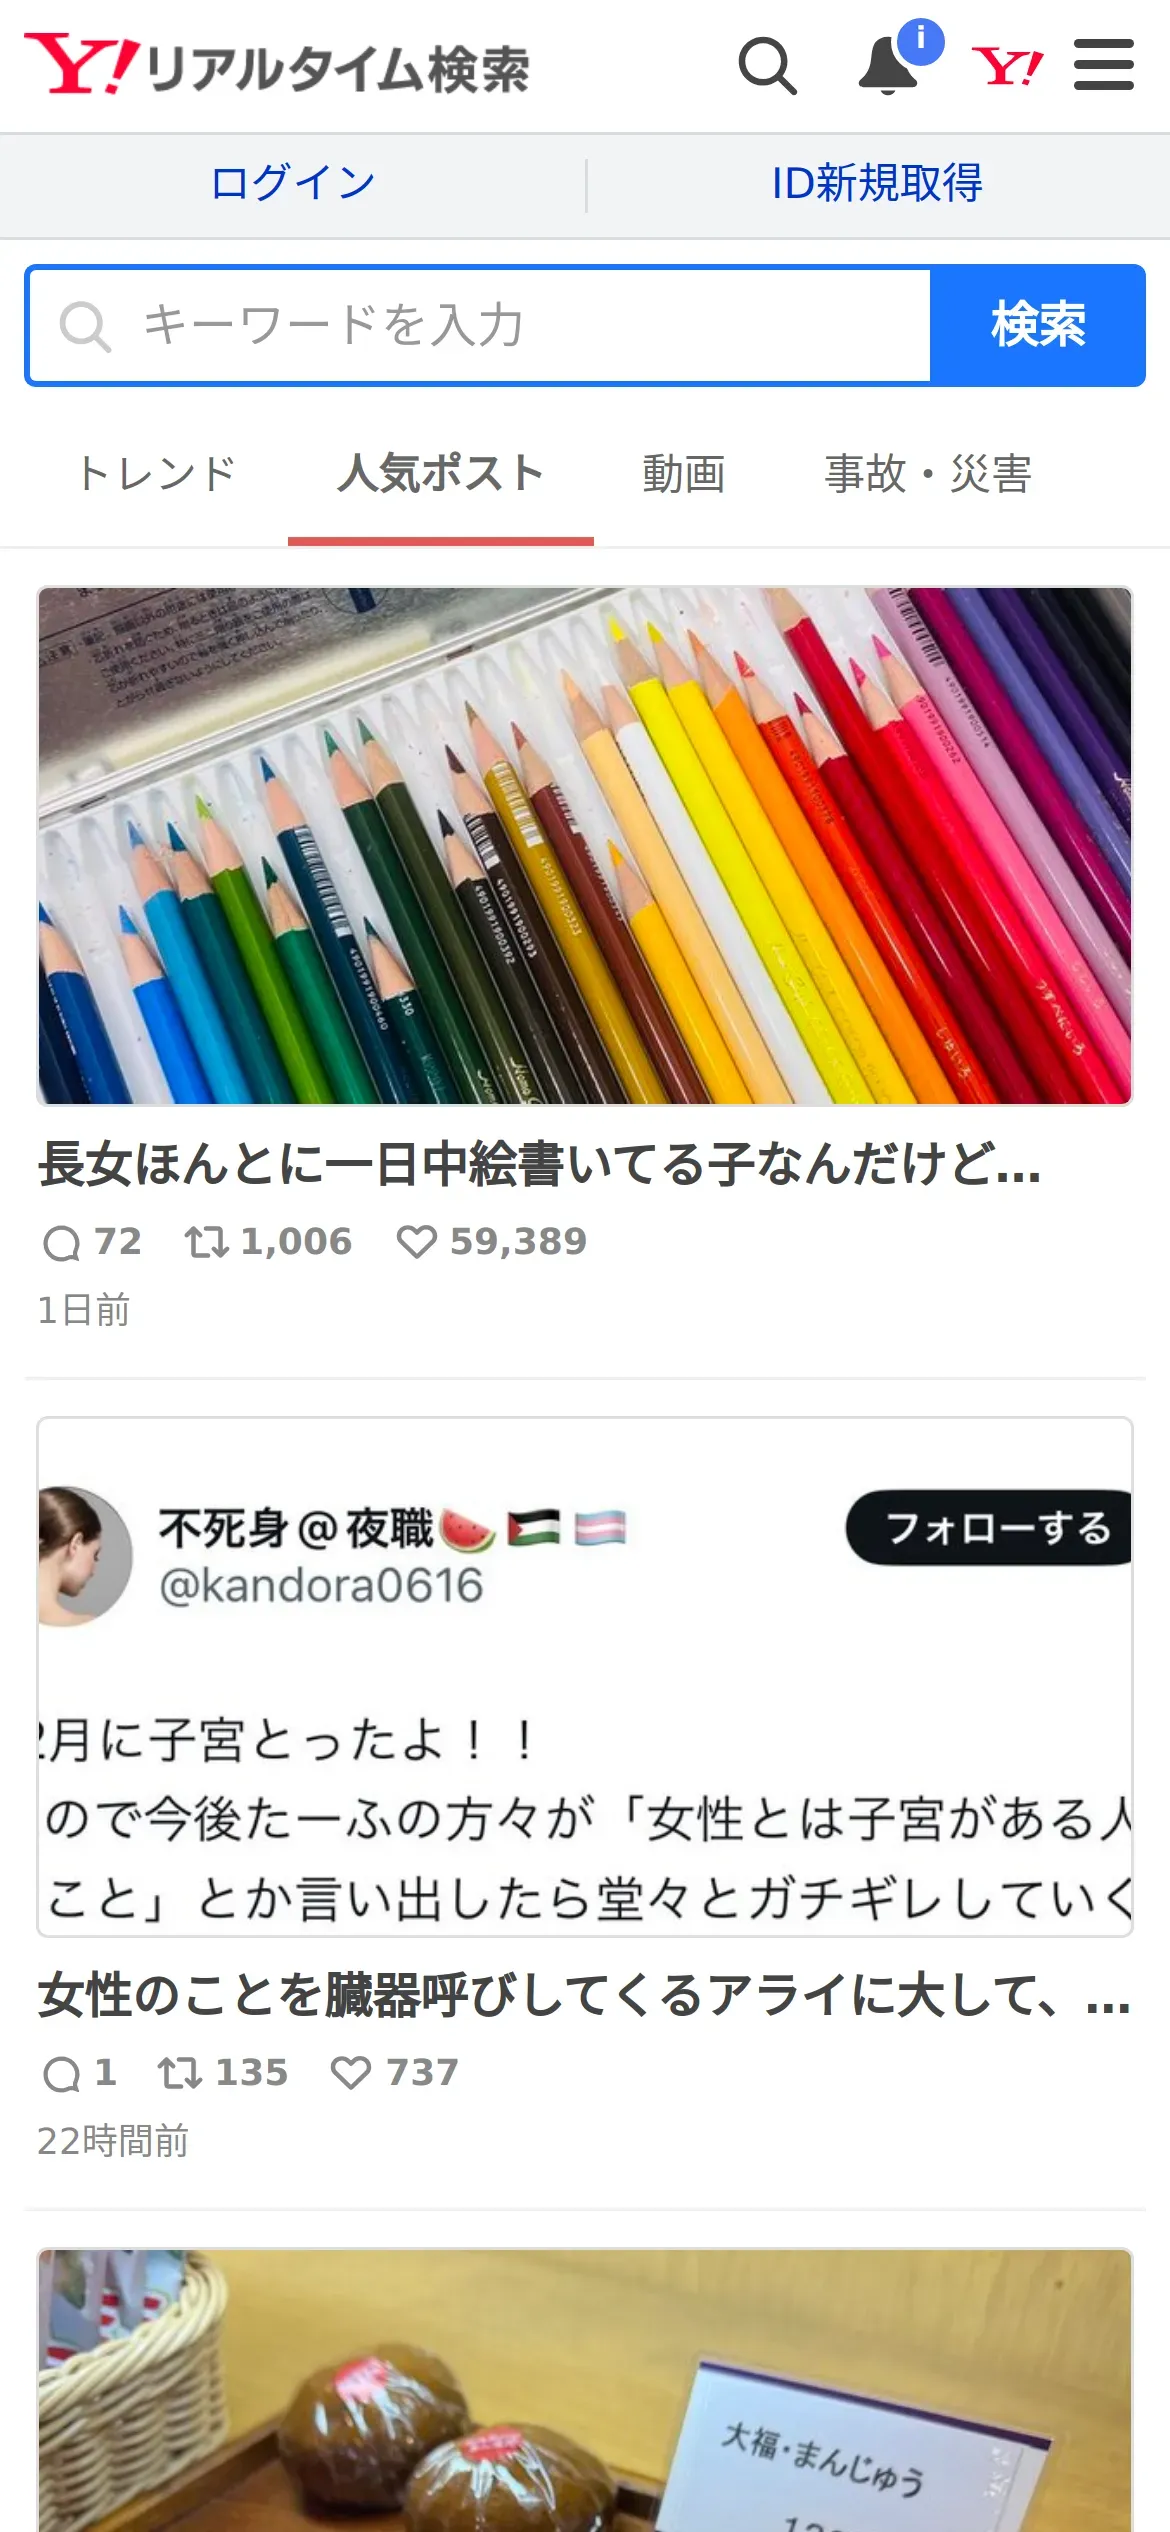Click repost icon showing 1,006
The height and width of the screenshot is (2532, 1170).
point(207,1242)
